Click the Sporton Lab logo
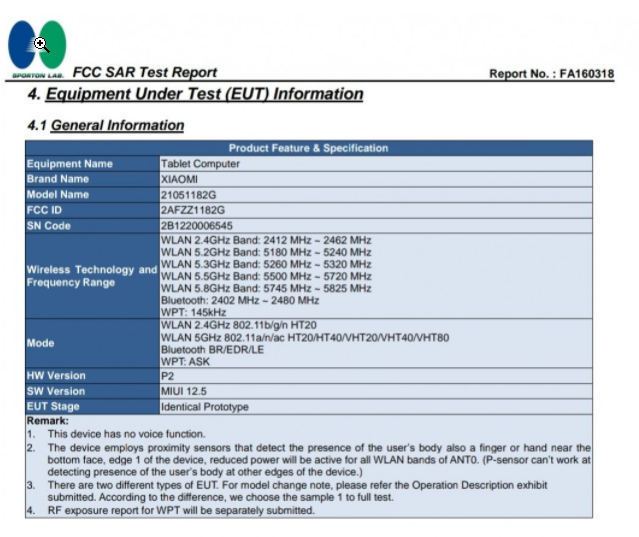Screen dimensions: 639x537 click(37, 49)
